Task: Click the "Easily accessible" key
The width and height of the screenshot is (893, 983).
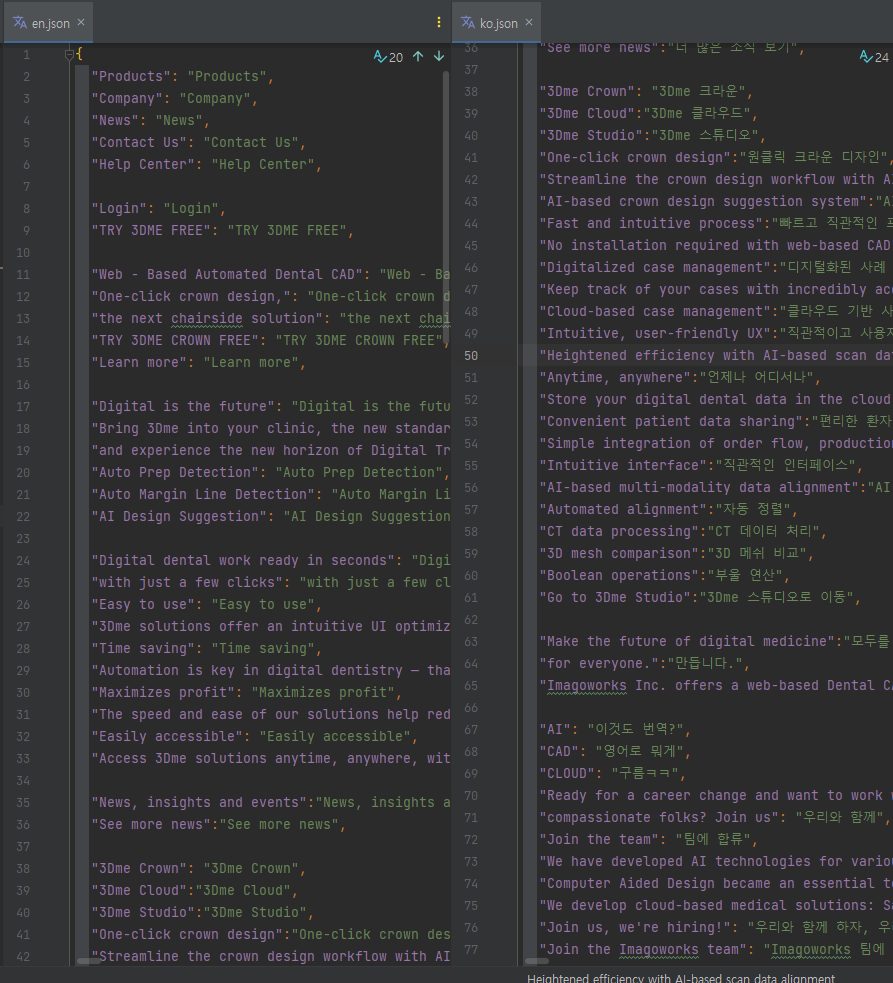Action: coord(167,736)
